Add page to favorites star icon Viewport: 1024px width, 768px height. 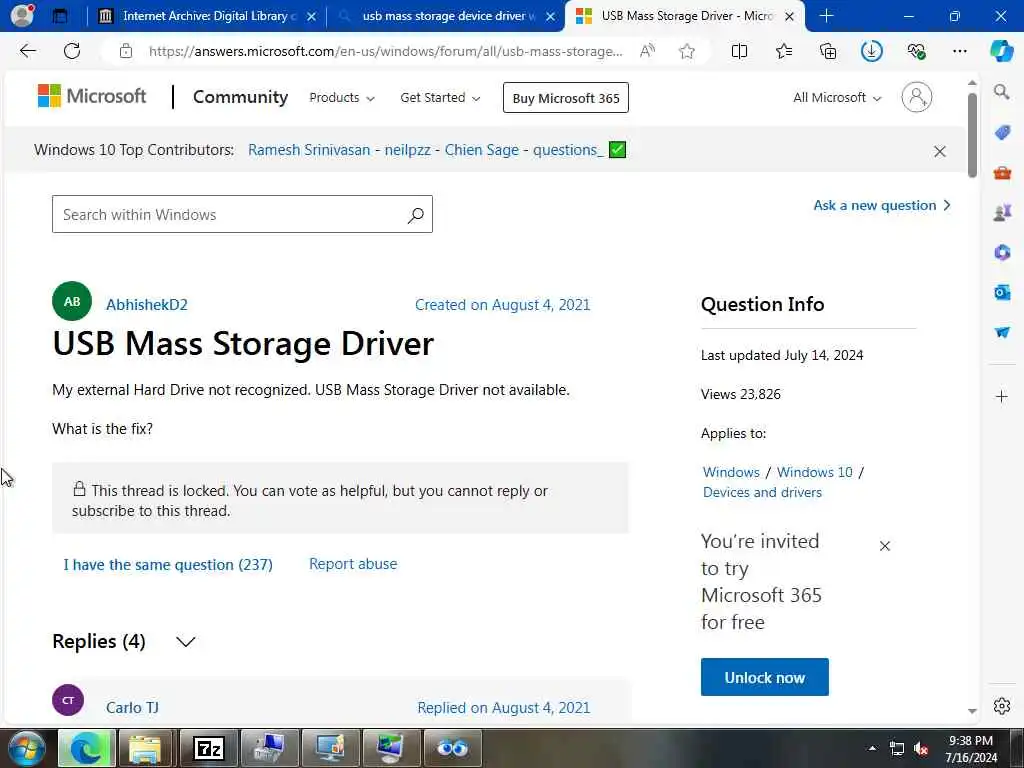(x=686, y=51)
